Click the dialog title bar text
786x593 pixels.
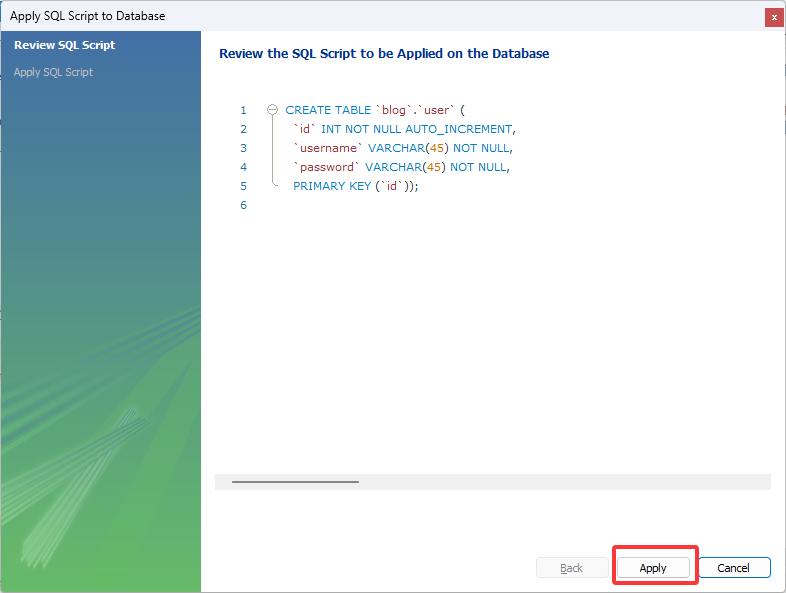(x=88, y=16)
